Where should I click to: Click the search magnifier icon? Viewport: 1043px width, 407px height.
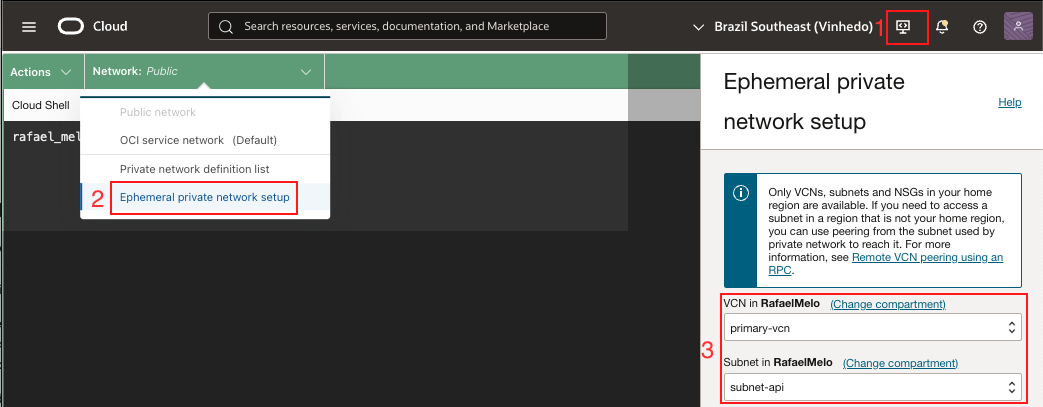pyautogui.click(x=226, y=27)
